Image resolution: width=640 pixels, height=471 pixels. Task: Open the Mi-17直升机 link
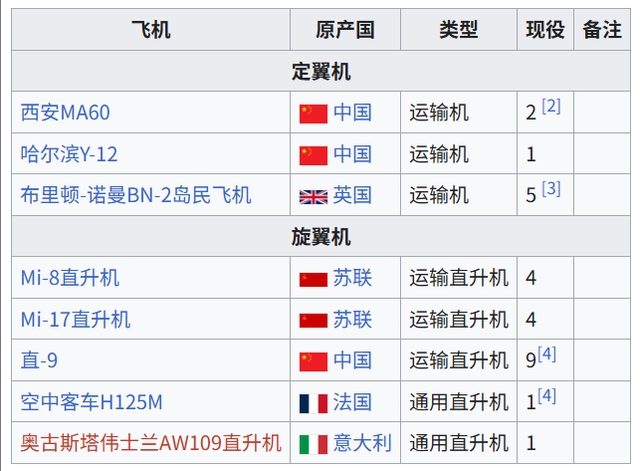coord(76,319)
